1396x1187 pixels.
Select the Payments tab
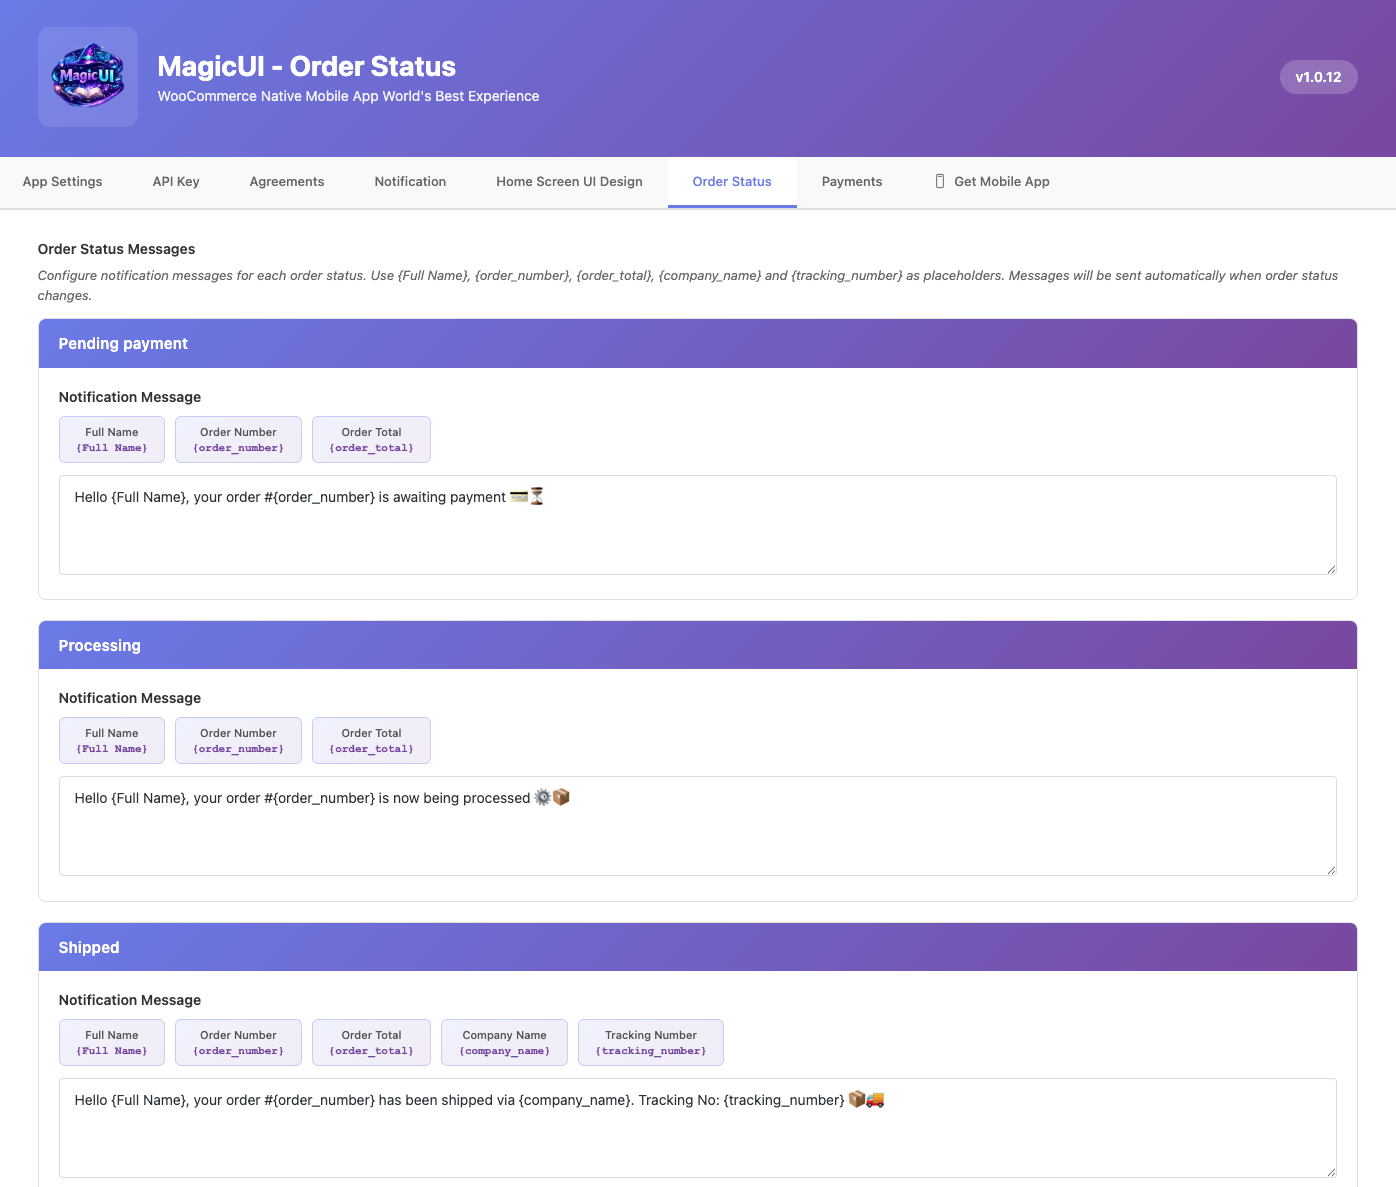pos(852,182)
